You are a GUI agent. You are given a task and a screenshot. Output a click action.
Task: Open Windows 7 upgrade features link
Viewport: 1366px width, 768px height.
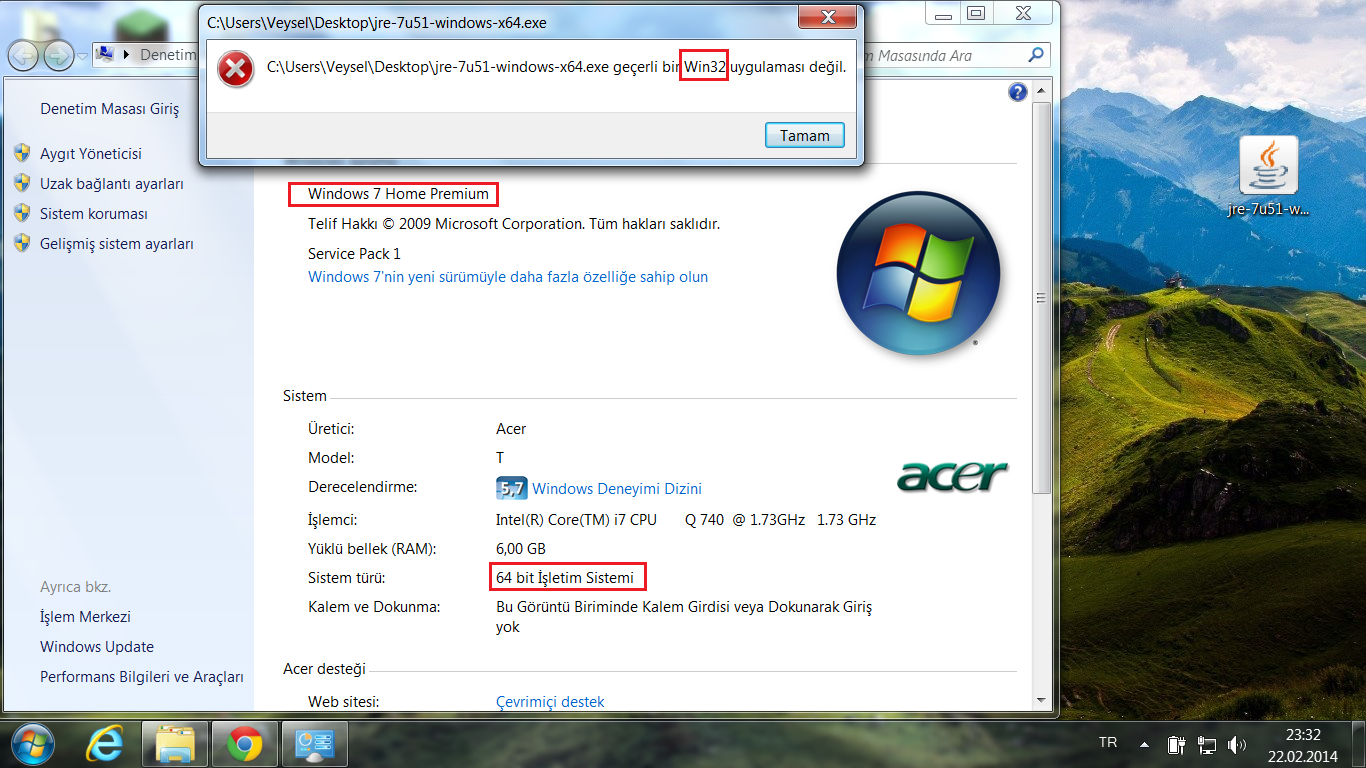tap(508, 277)
